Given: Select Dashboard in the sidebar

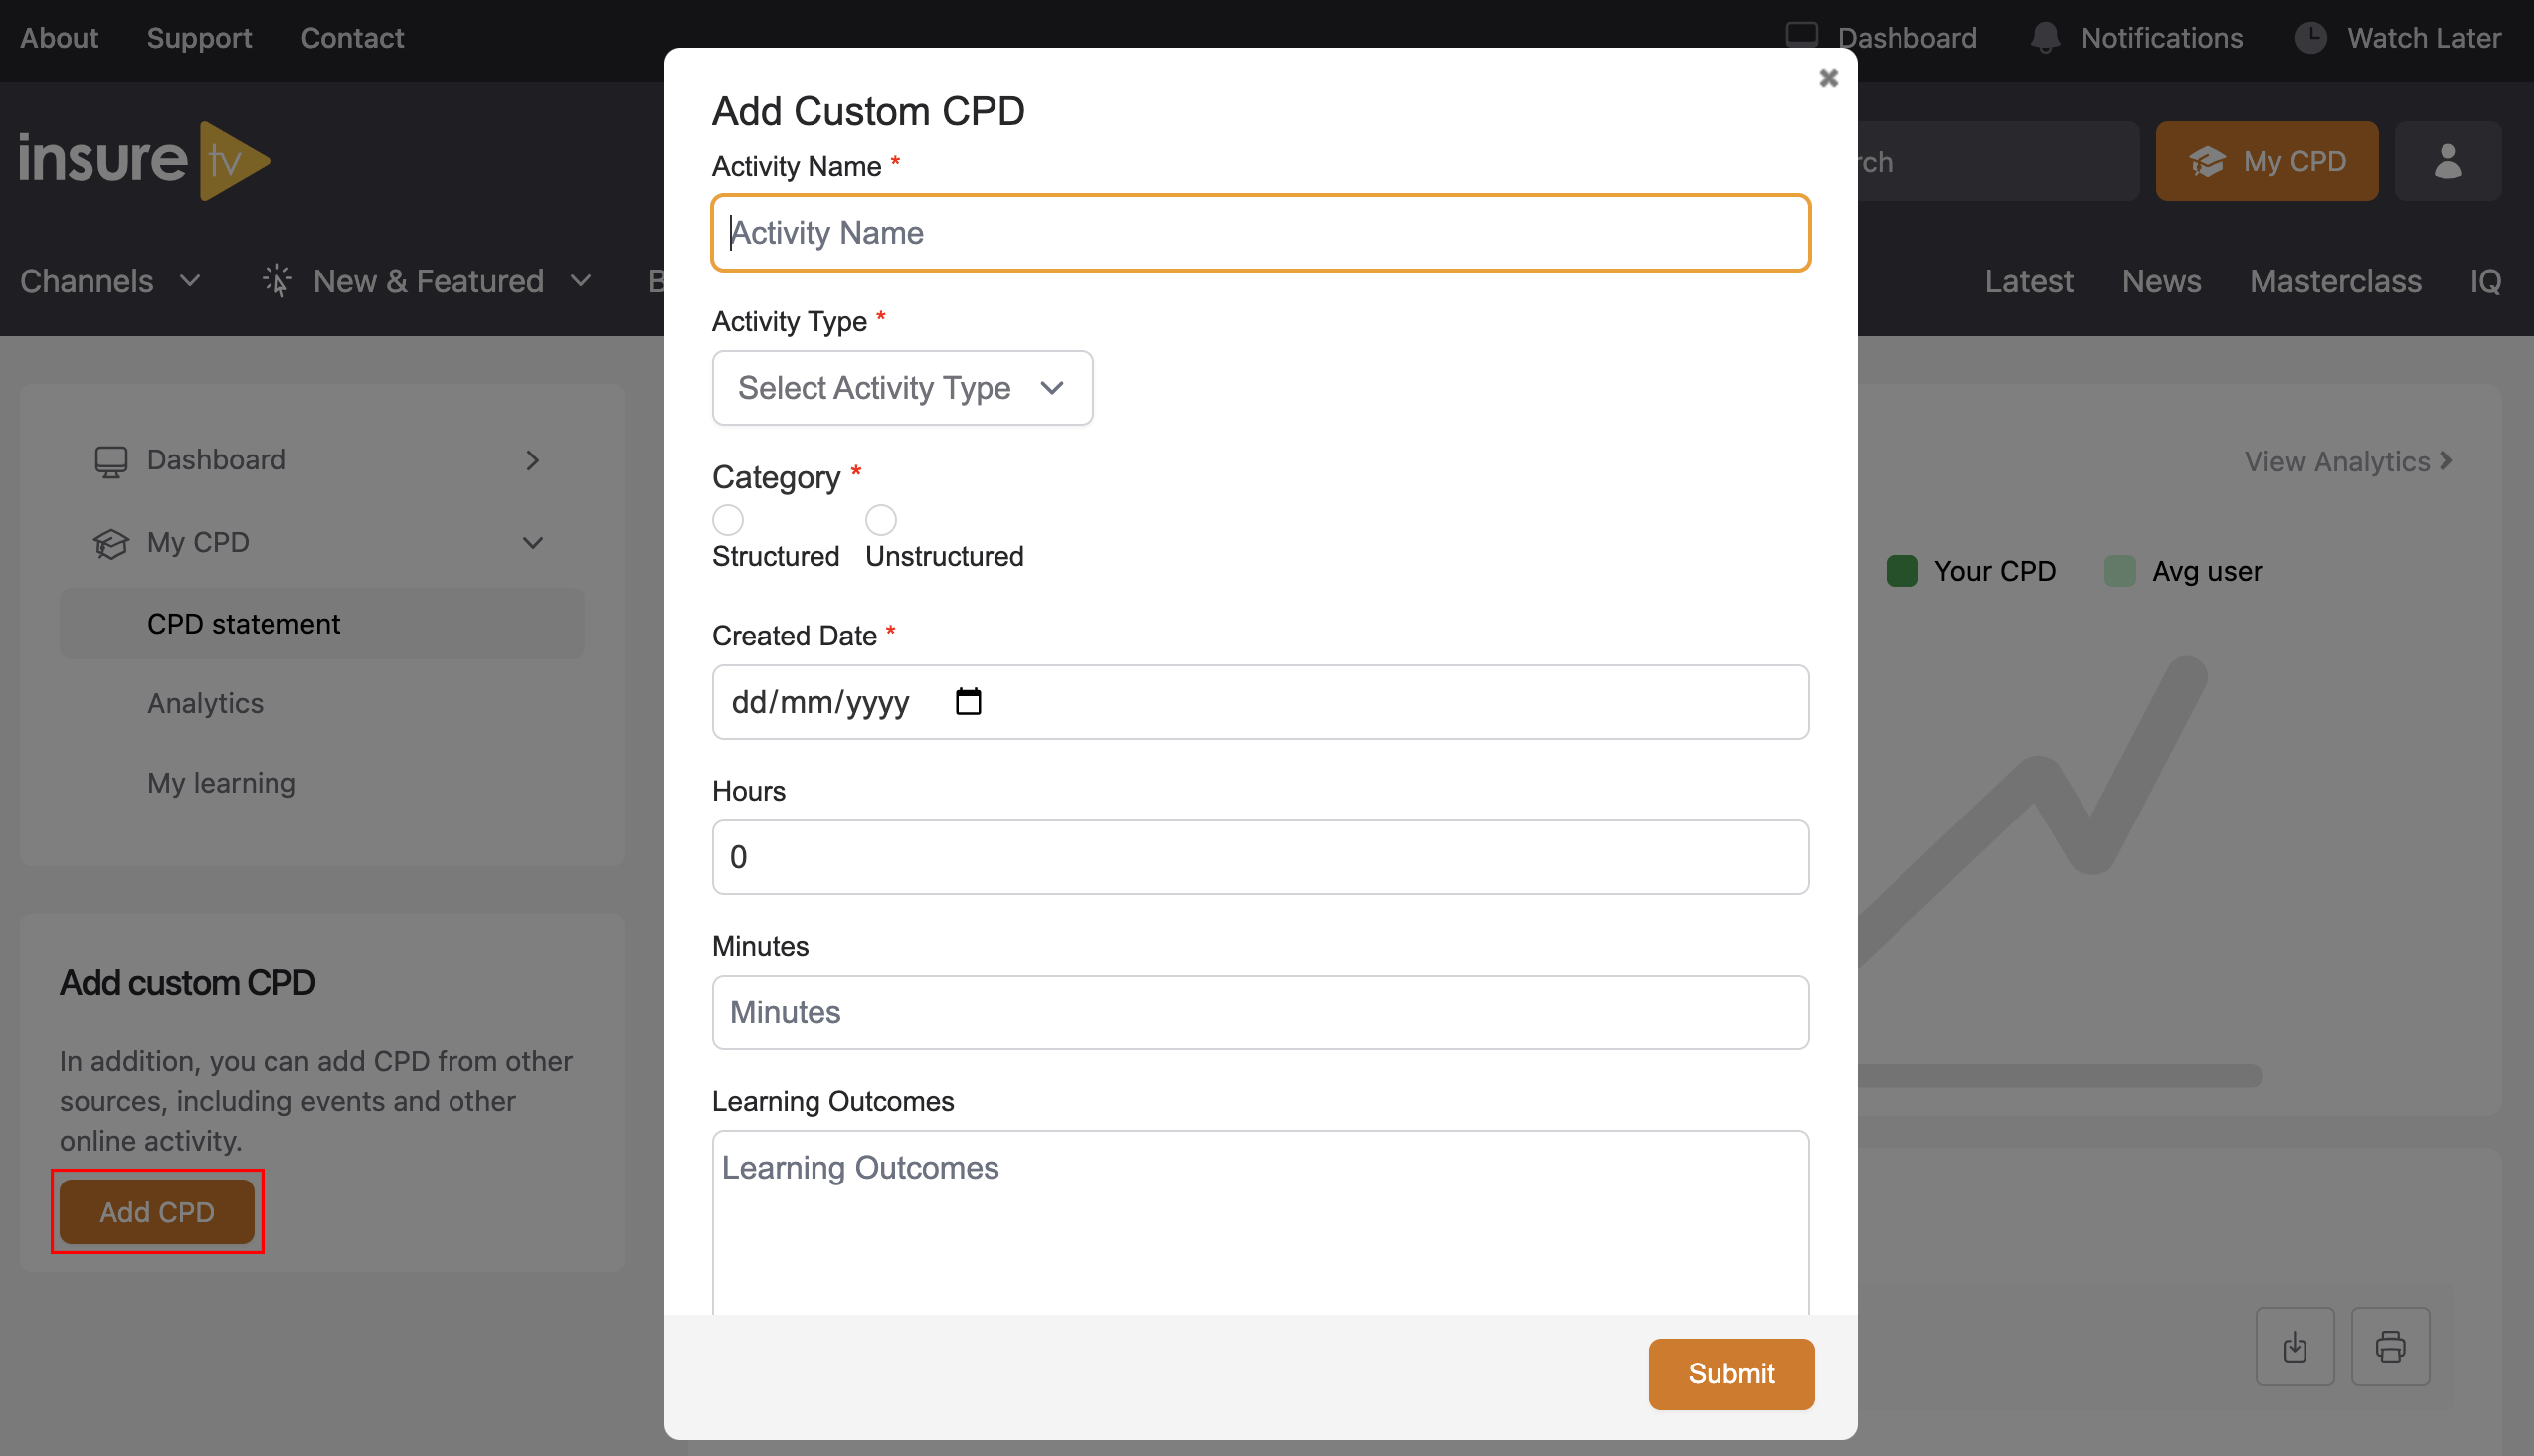Looking at the screenshot, I should pyautogui.click(x=216, y=460).
